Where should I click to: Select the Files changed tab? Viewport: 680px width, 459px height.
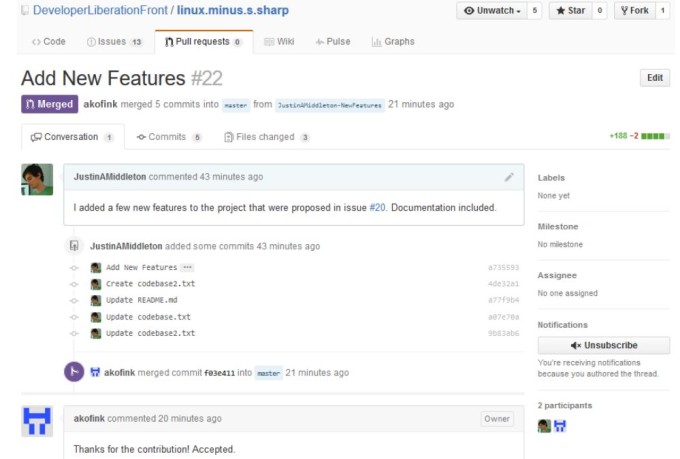[x=267, y=137]
